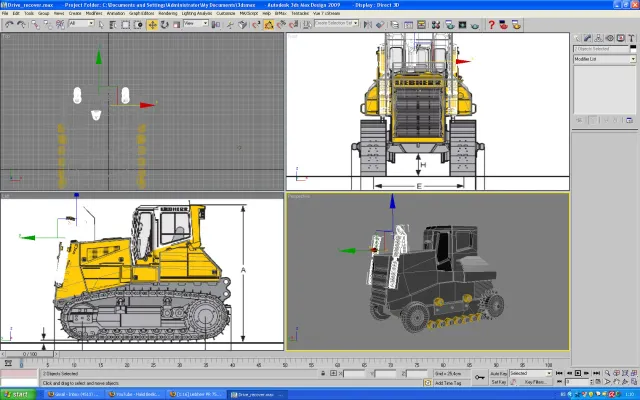Open Render Setup teapot icon
640x400 pixels.
pos(450,25)
